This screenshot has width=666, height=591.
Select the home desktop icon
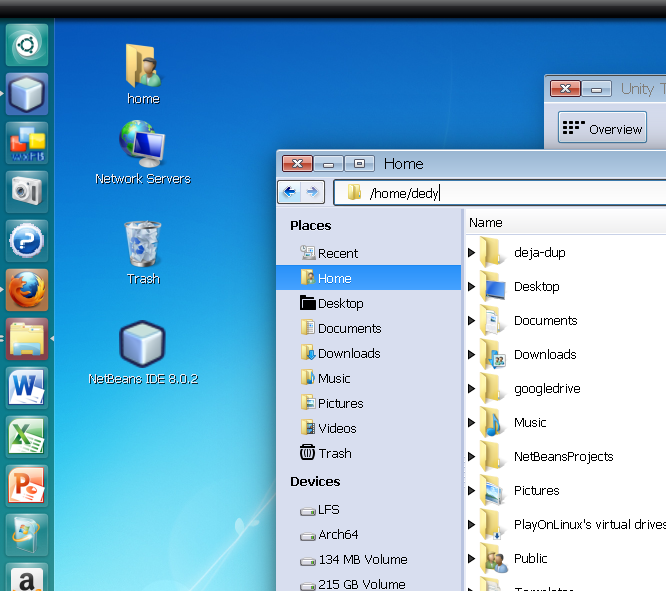[x=143, y=75]
